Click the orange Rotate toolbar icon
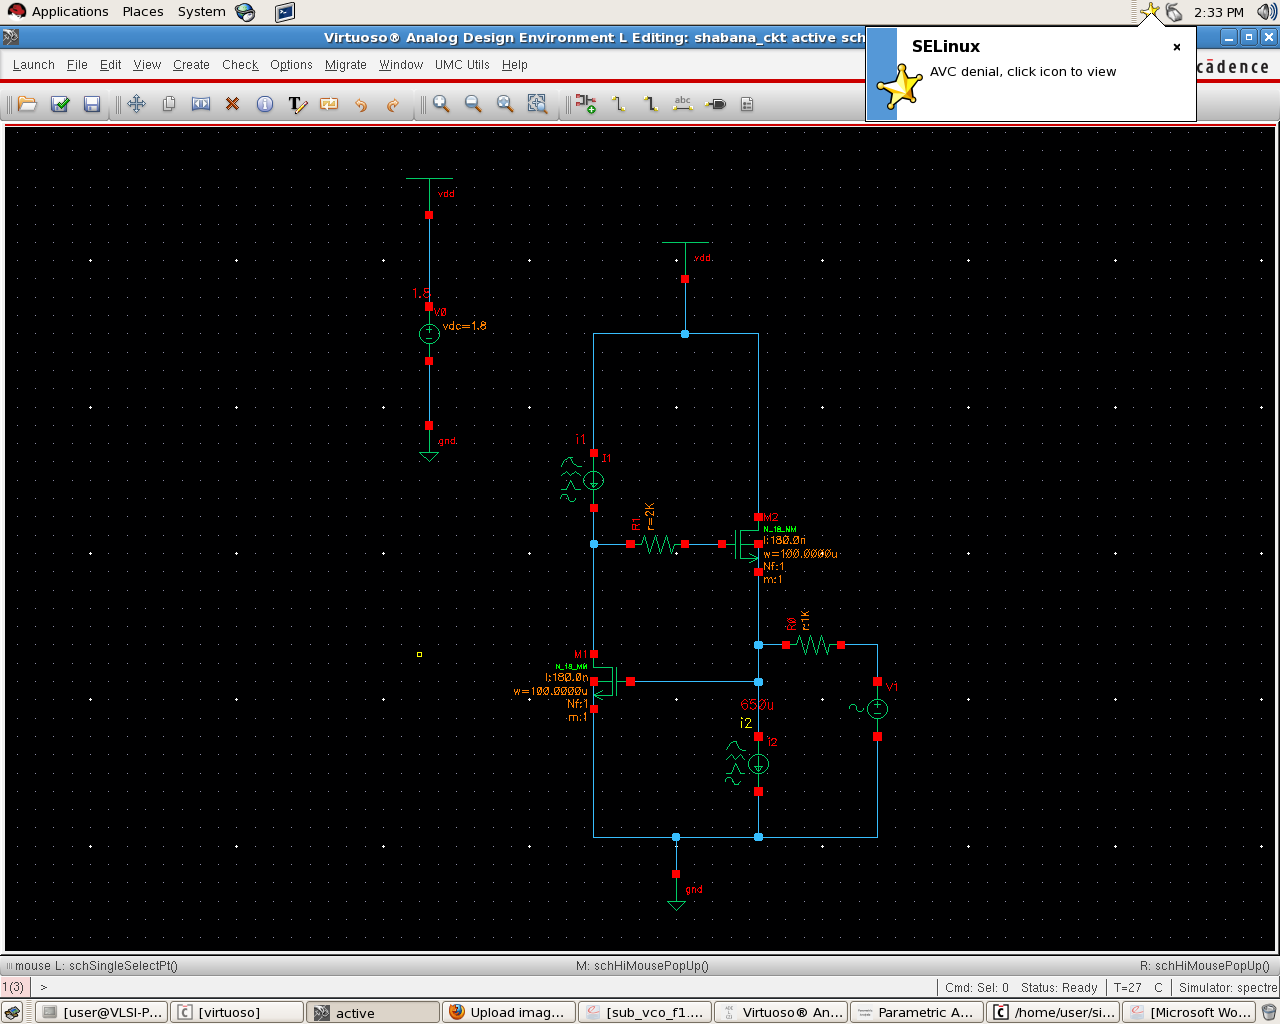 pos(329,104)
